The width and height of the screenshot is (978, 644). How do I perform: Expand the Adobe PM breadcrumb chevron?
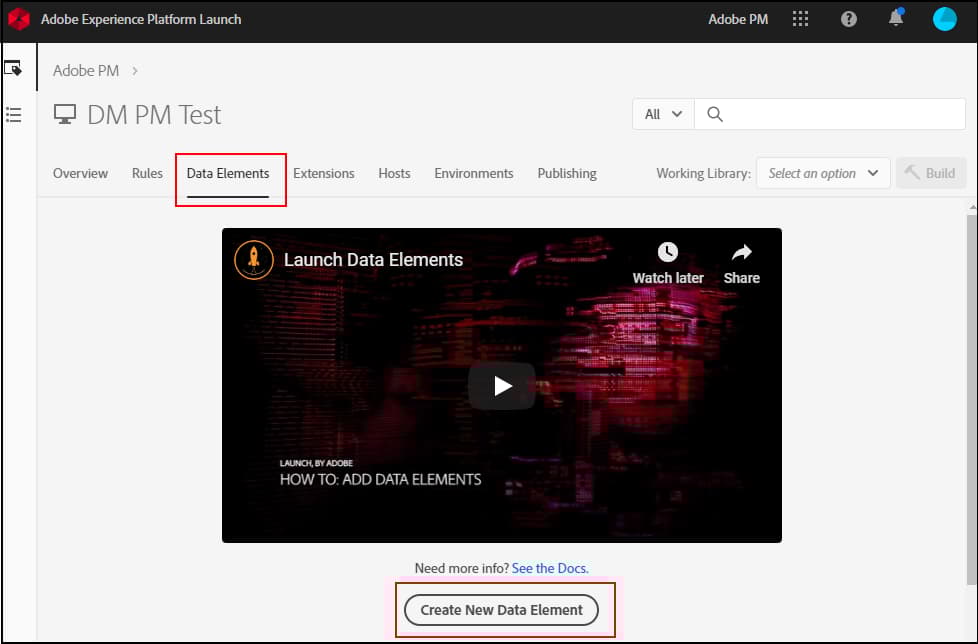134,70
